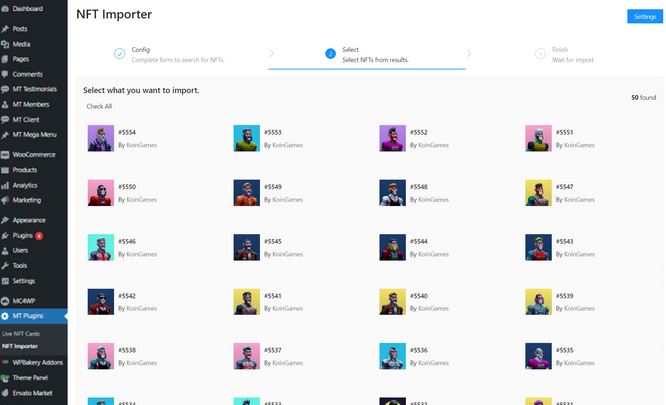This screenshot has height=405, width=666.
Task: Click the Comments bubble icon
Action: pos(6,74)
